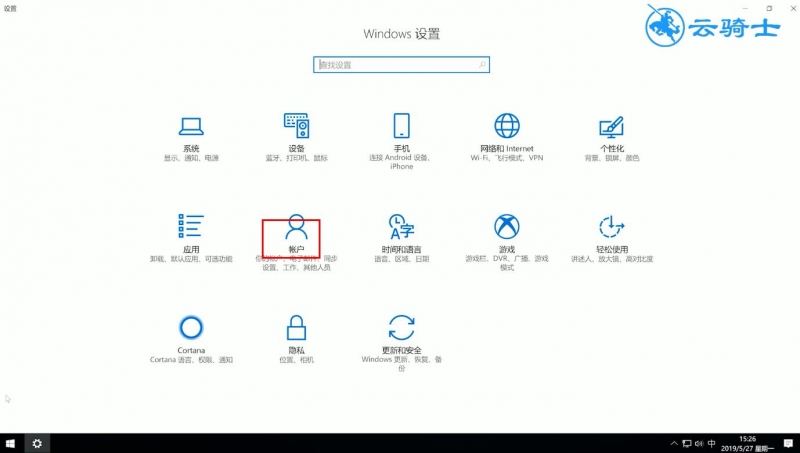
Task: Open the 个性化 (Personalization) icon
Action: point(612,127)
